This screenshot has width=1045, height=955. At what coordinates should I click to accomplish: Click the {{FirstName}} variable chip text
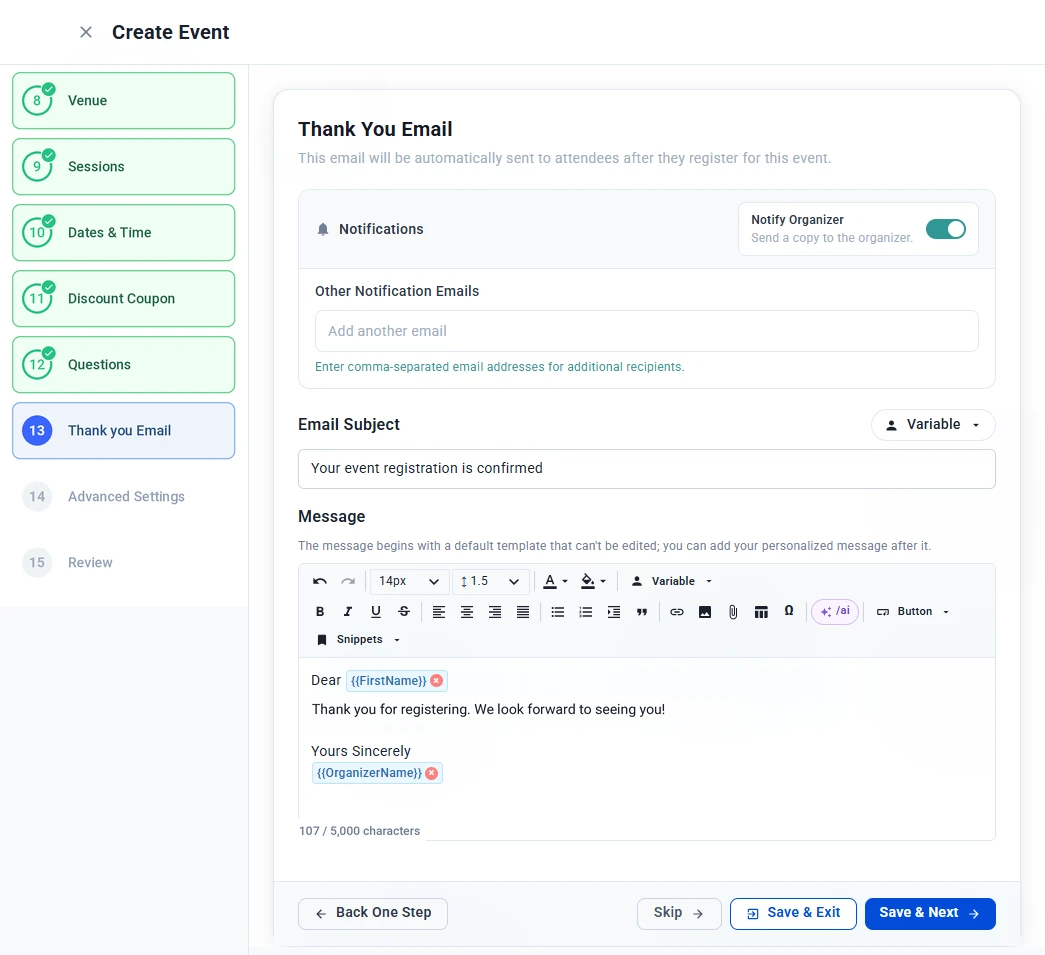(389, 680)
